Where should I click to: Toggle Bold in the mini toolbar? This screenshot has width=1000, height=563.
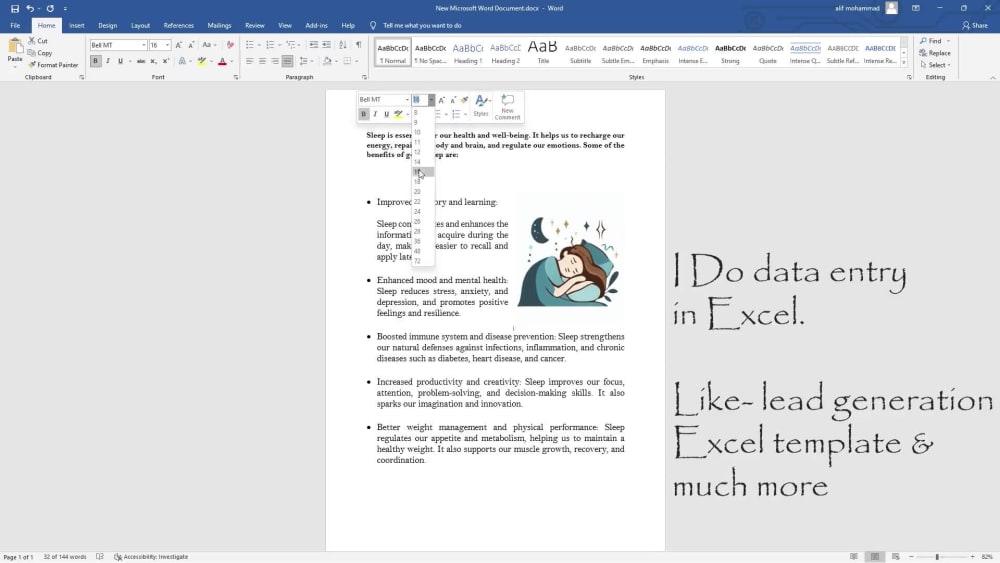364,114
